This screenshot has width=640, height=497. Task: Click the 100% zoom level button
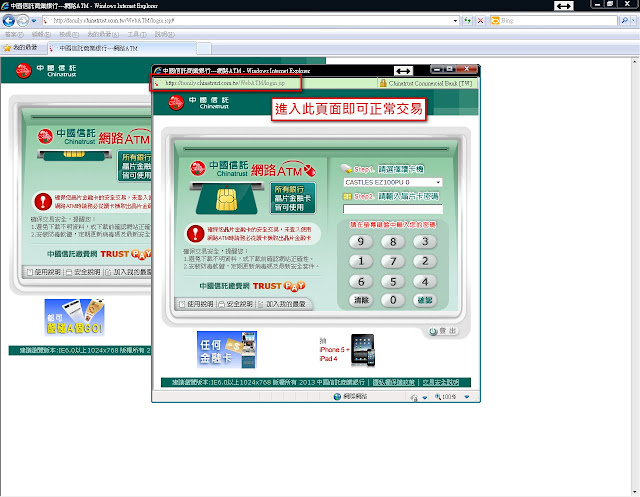point(446,397)
